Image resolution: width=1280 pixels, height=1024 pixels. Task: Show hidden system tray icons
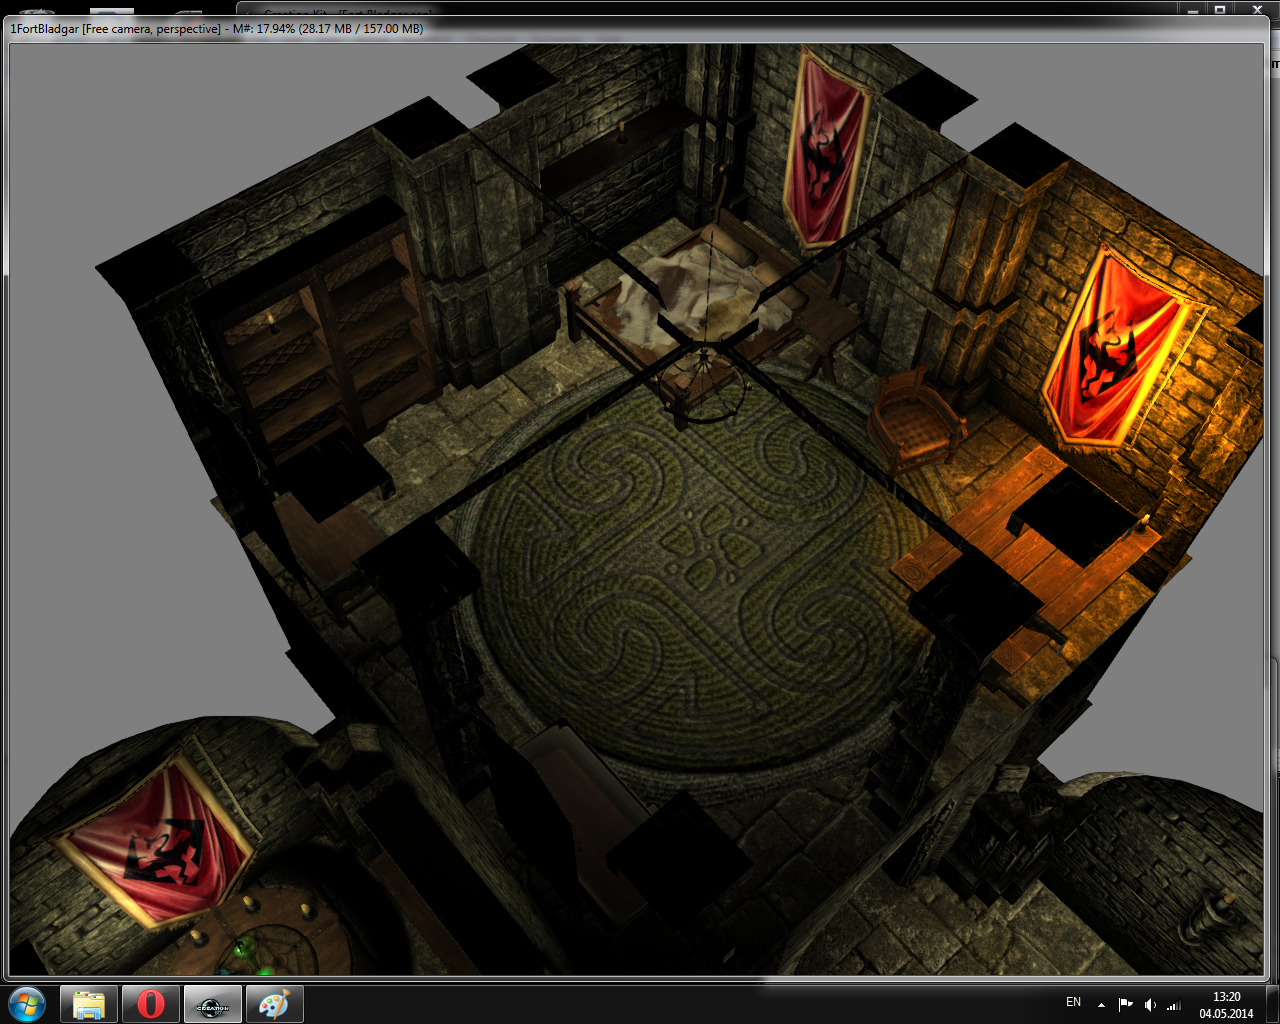tap(1101, 1005)
